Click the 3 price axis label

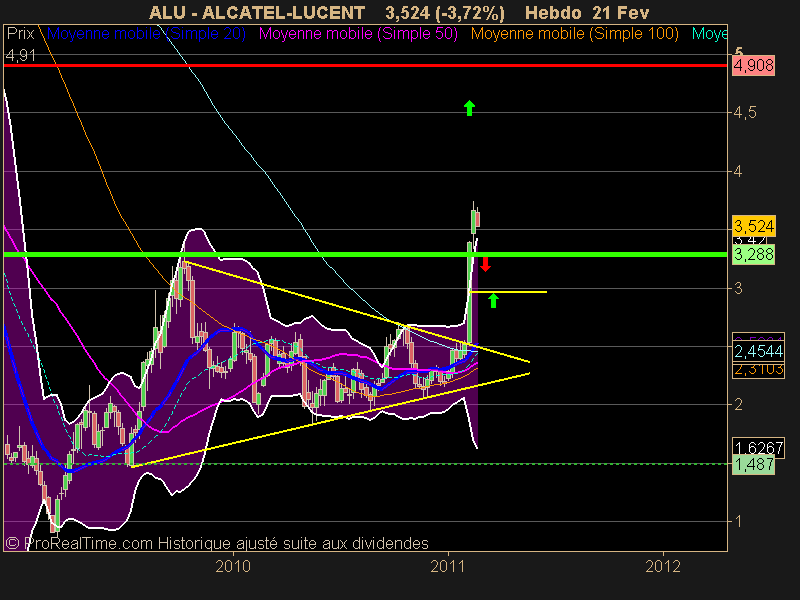click(x=738, y=288)
